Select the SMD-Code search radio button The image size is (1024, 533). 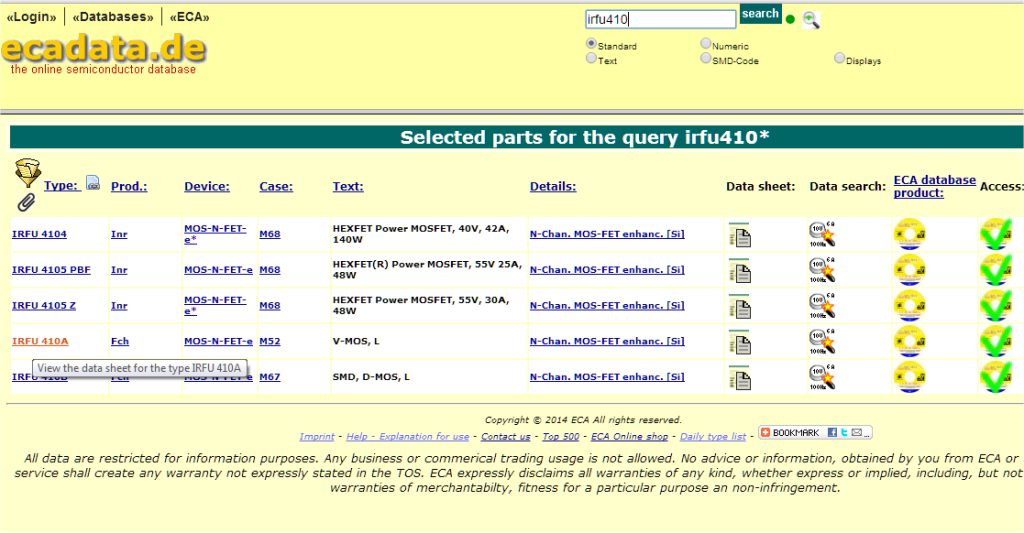click(x=705, y=58)
